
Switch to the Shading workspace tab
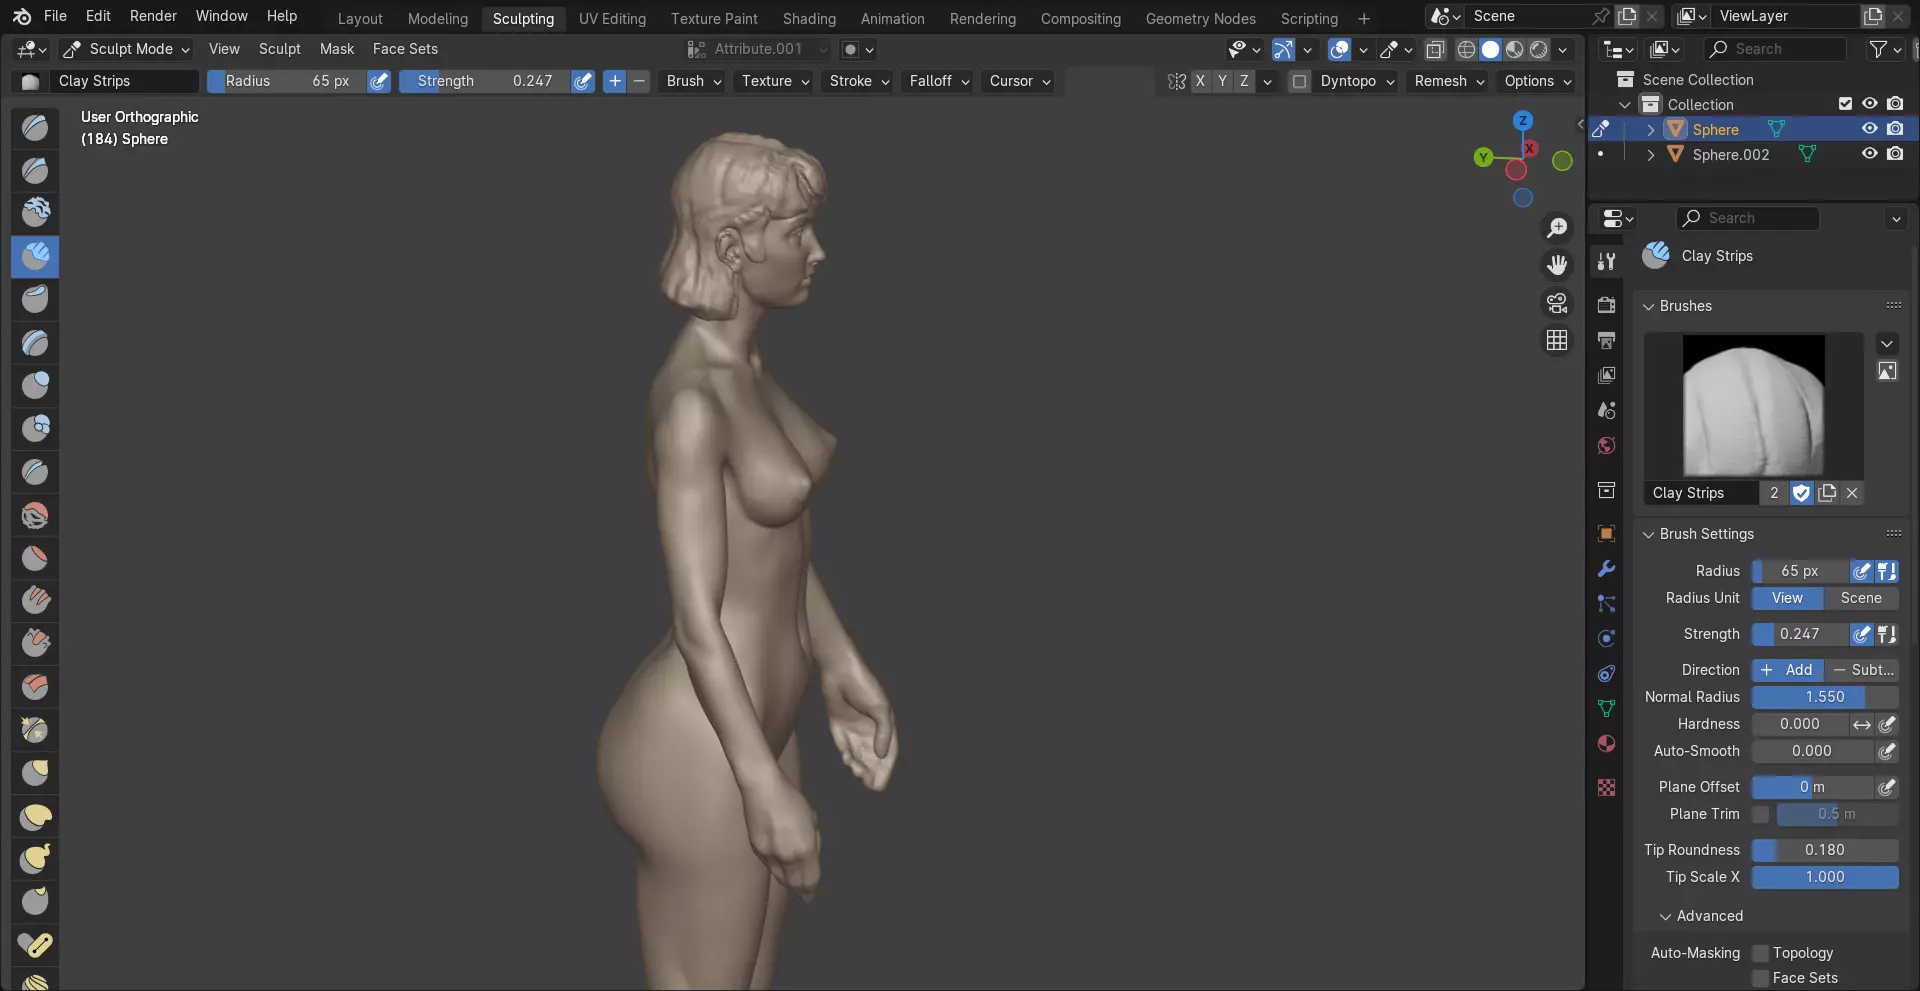tap(809, 19)
